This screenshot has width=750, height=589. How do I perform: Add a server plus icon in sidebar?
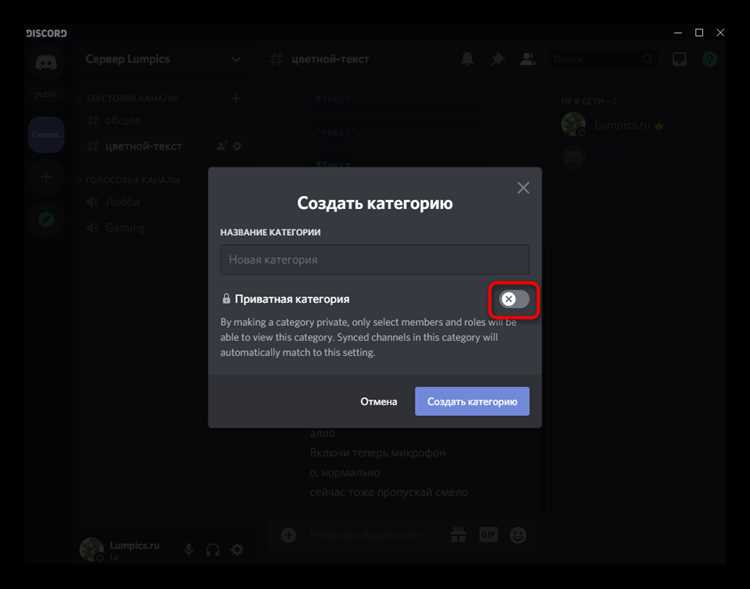pos(46,178)
